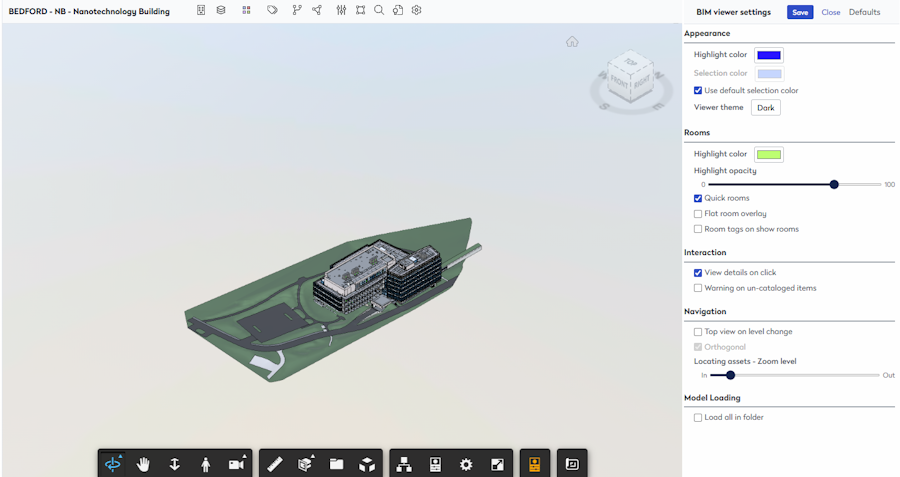This screenshot has height=477, width=900.
Task: Open the Model browser folder icon
Action: (x=336, y=464)
